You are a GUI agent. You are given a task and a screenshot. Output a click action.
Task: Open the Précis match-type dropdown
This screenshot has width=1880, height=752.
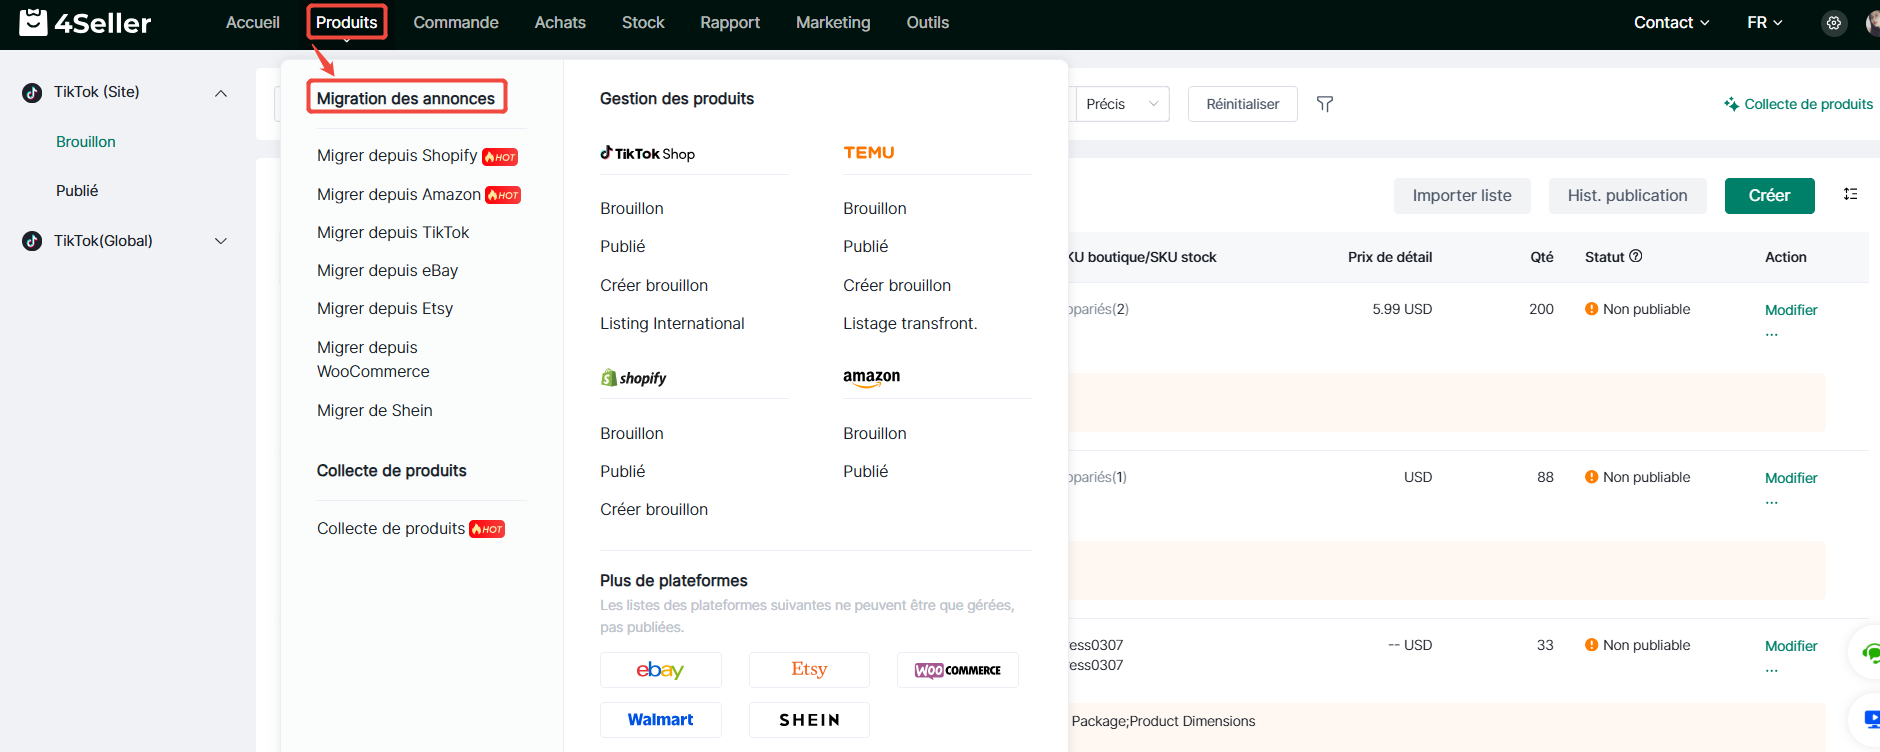tap(1122, 104)
